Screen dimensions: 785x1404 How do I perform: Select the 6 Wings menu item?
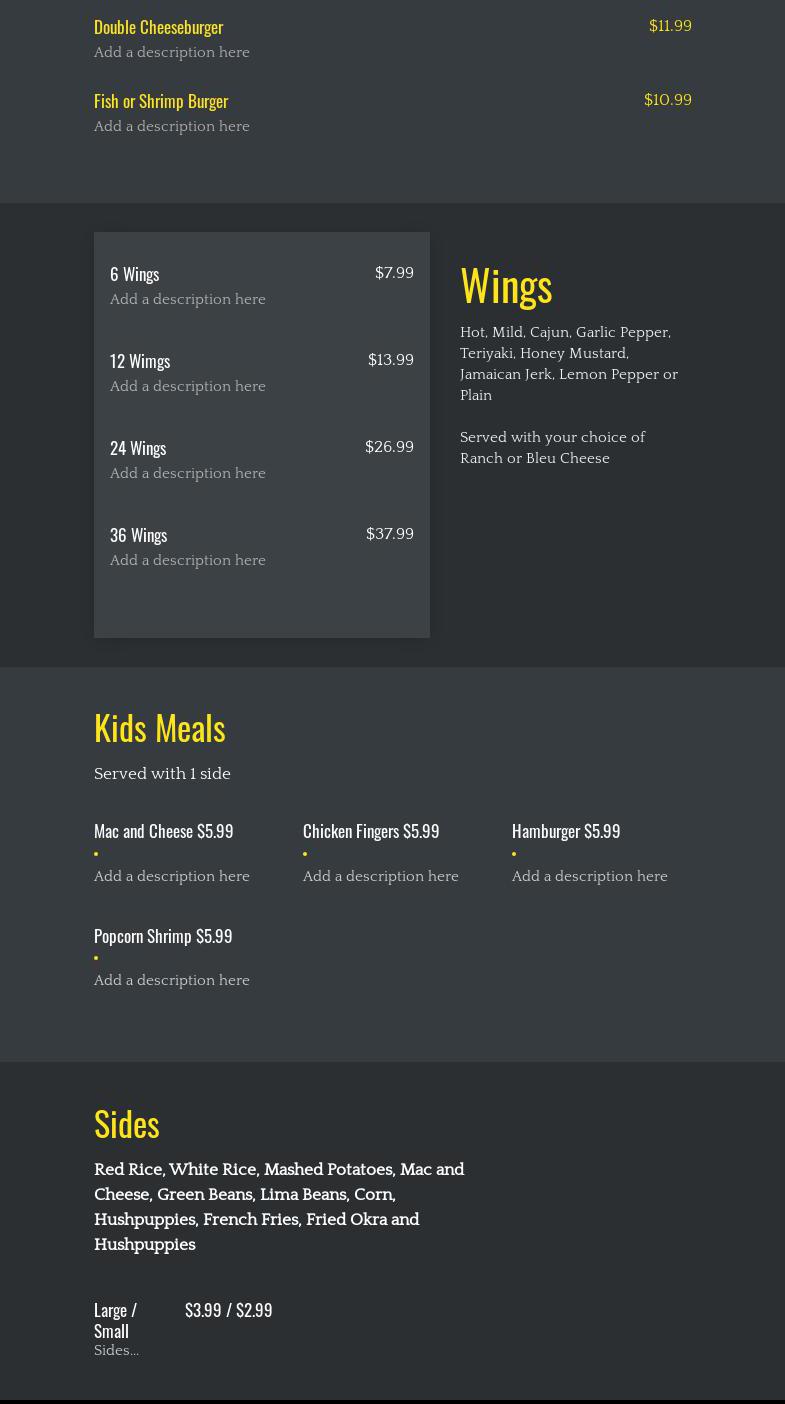[x=135, y=274]
